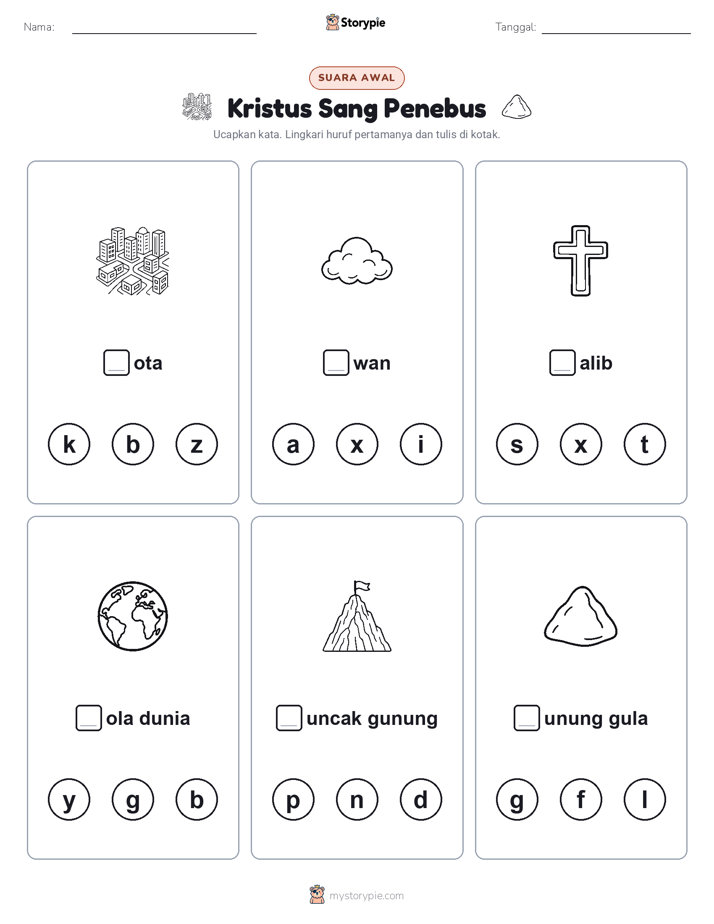This screenshot has width=714, height=924.
Task: Click the small city icon beside the title
Action: [197, 107]
